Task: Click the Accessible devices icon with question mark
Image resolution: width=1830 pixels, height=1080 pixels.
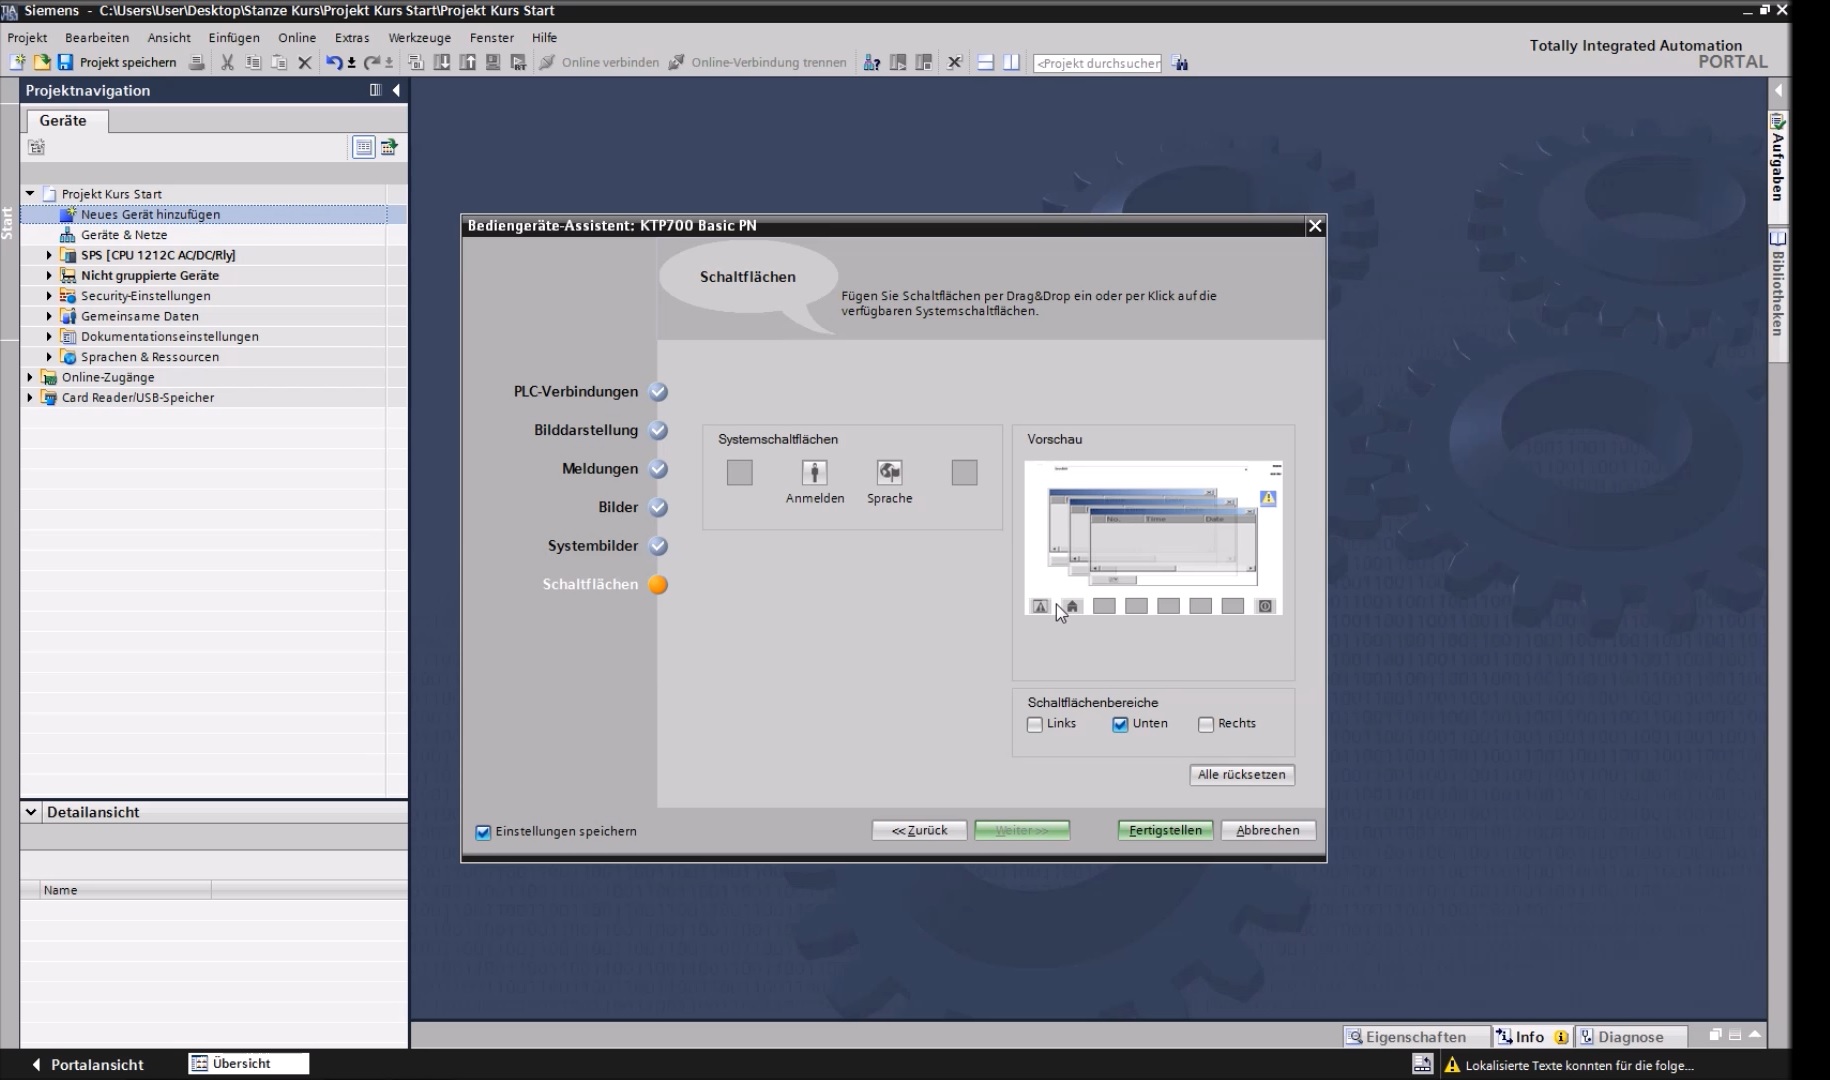Action: tap(872, 62)
